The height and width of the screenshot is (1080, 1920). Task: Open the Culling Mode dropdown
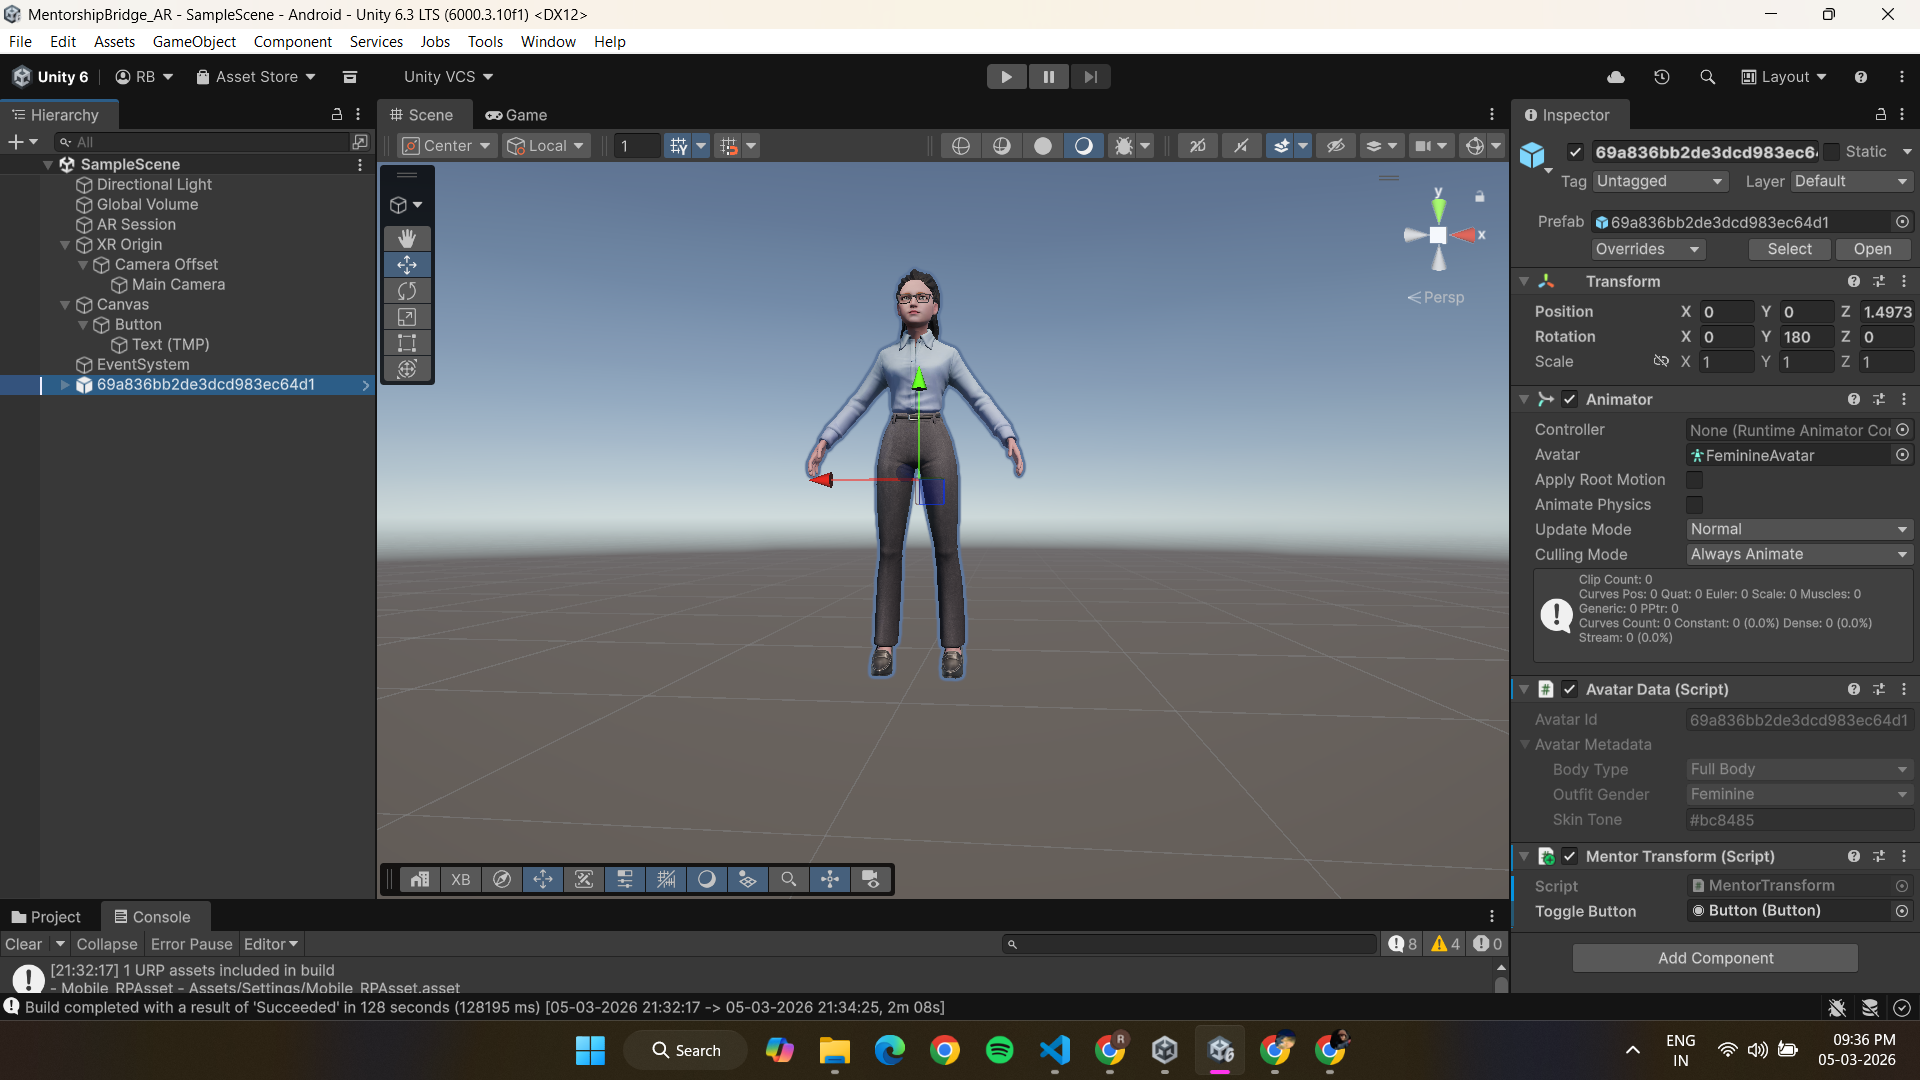click(1798, 554)
